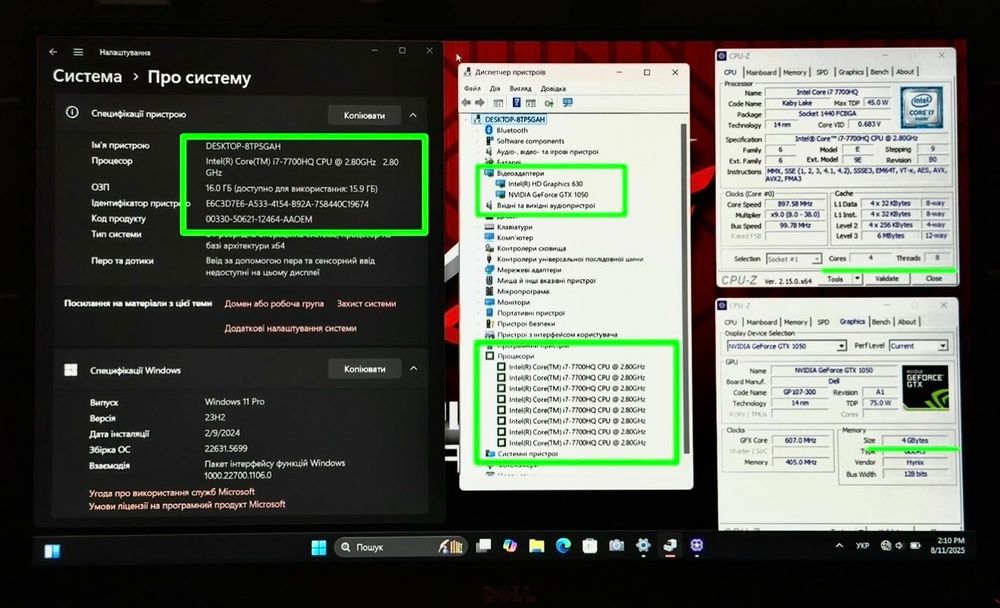Open the Захист системи link
This screenshot has width=1000, height=608.
click(x=366, y=304)
